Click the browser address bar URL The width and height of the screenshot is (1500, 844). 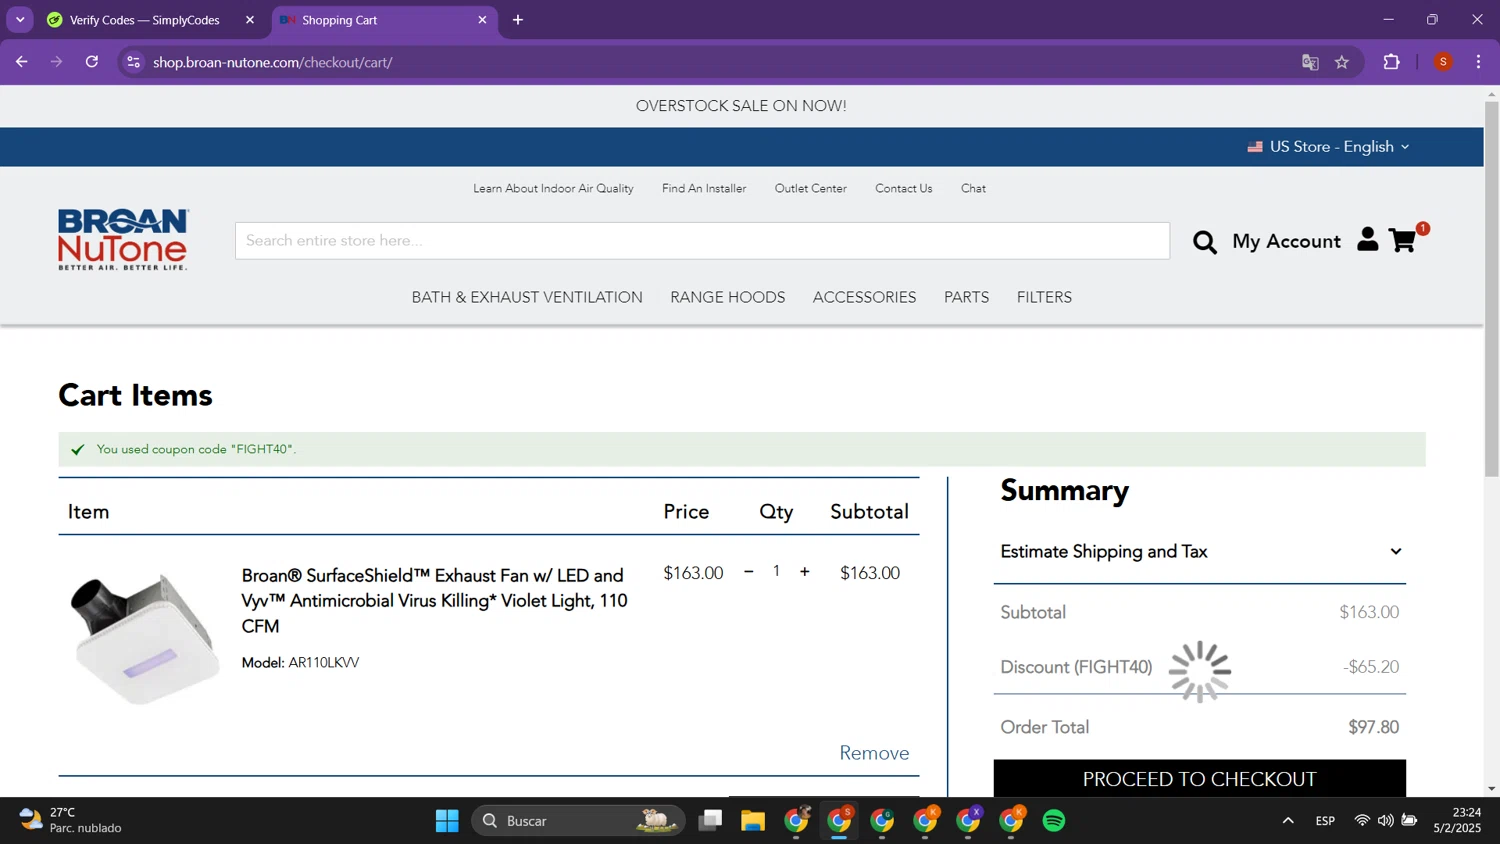tap(273, 62)
